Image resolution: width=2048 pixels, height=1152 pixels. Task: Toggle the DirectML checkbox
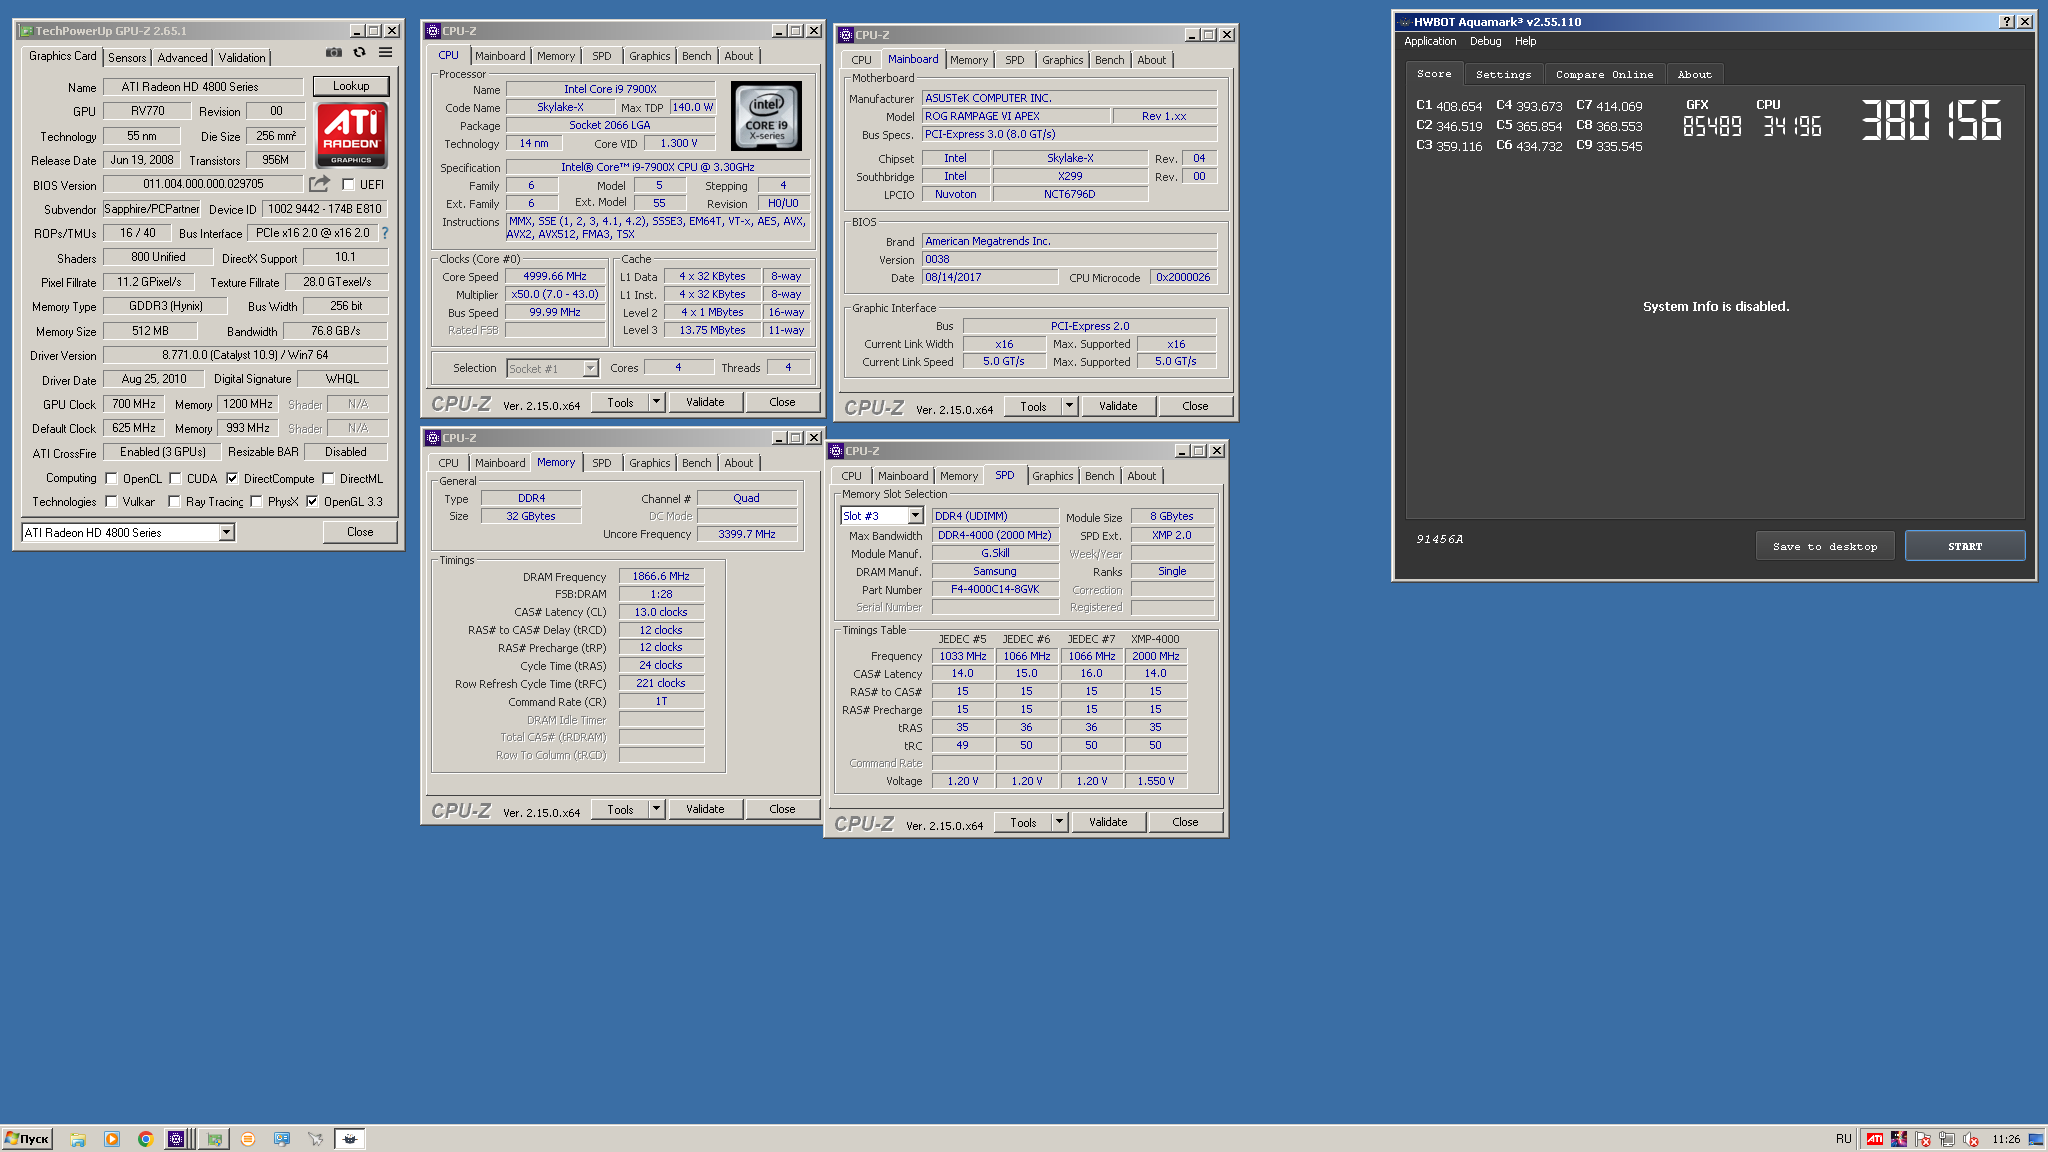click(x=328, y=479)
